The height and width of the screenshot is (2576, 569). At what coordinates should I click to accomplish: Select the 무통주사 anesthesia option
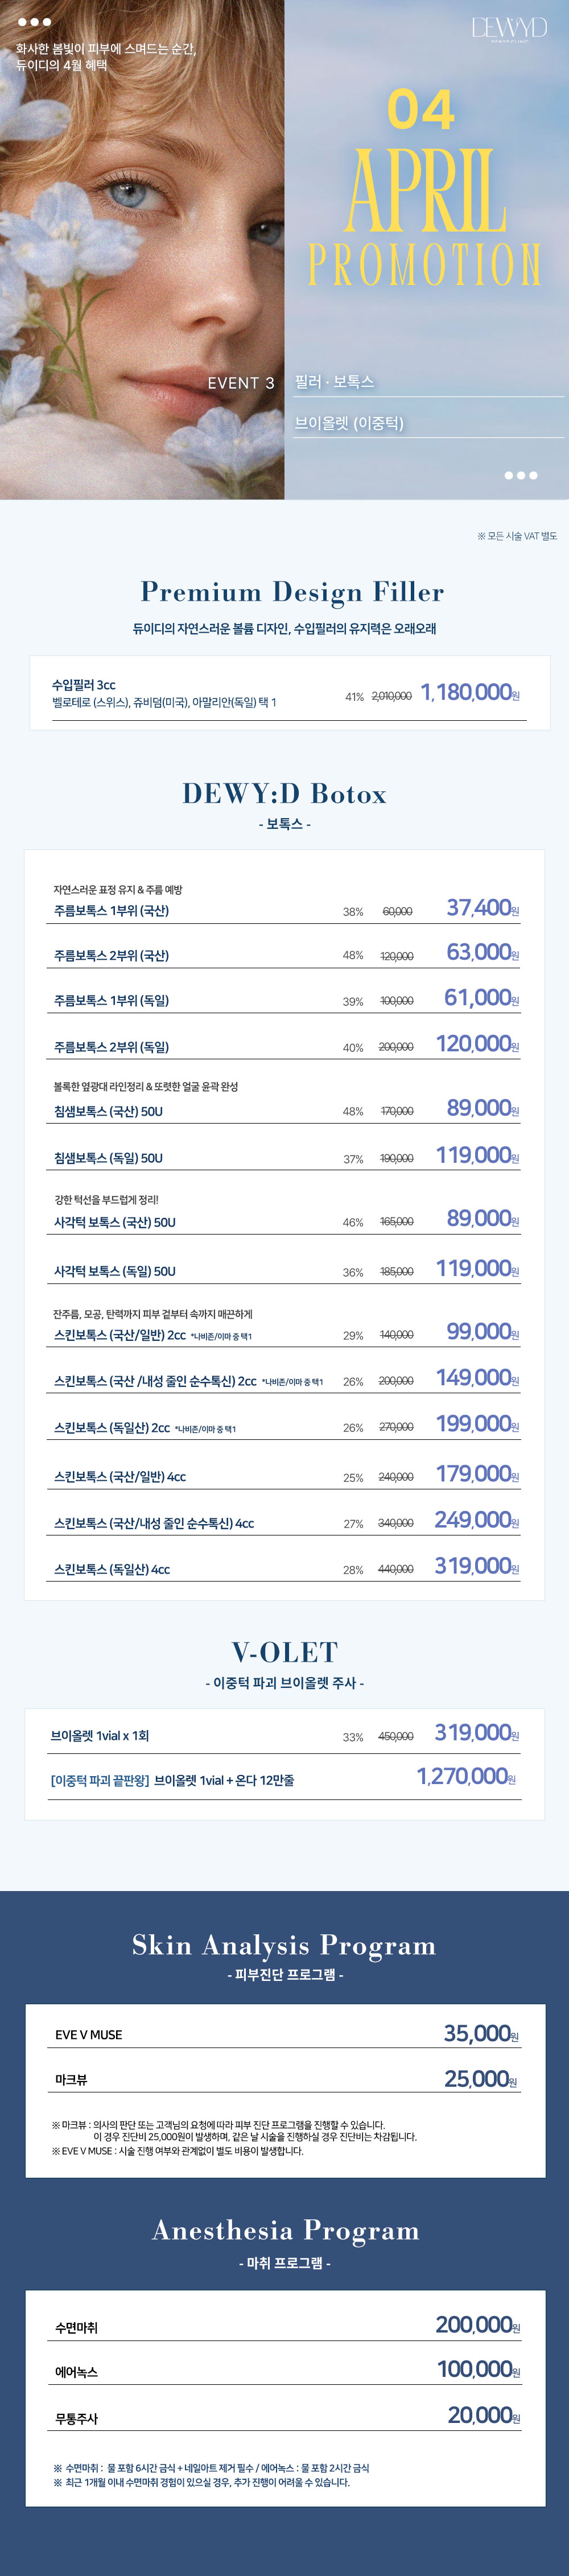click(76, 2418)
